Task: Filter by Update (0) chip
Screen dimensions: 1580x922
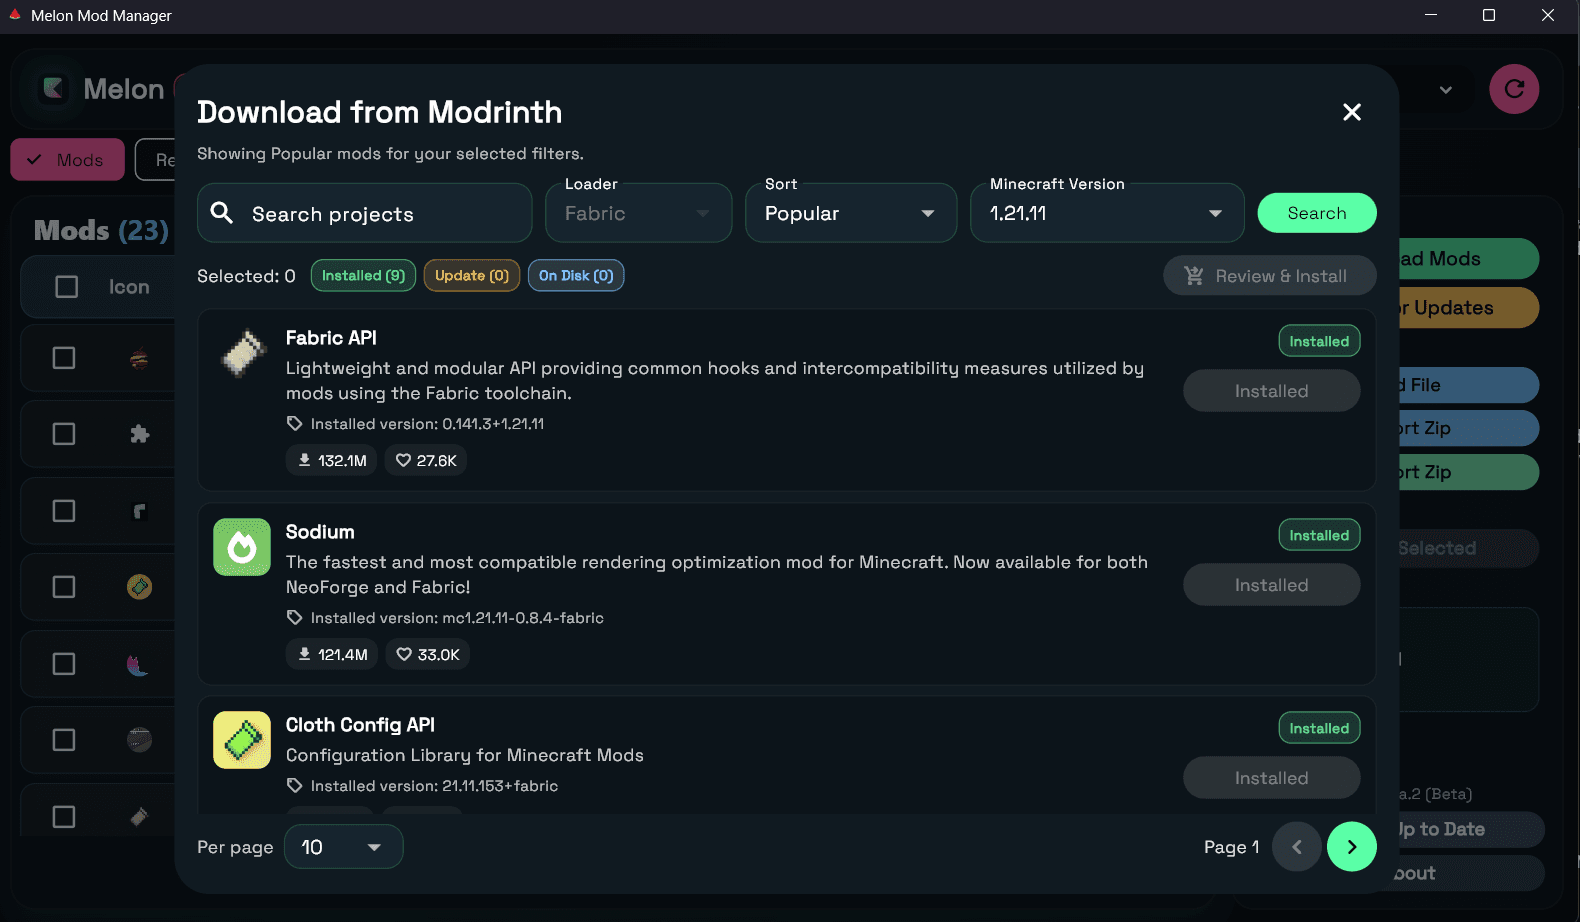Action: tap(472, 276)
